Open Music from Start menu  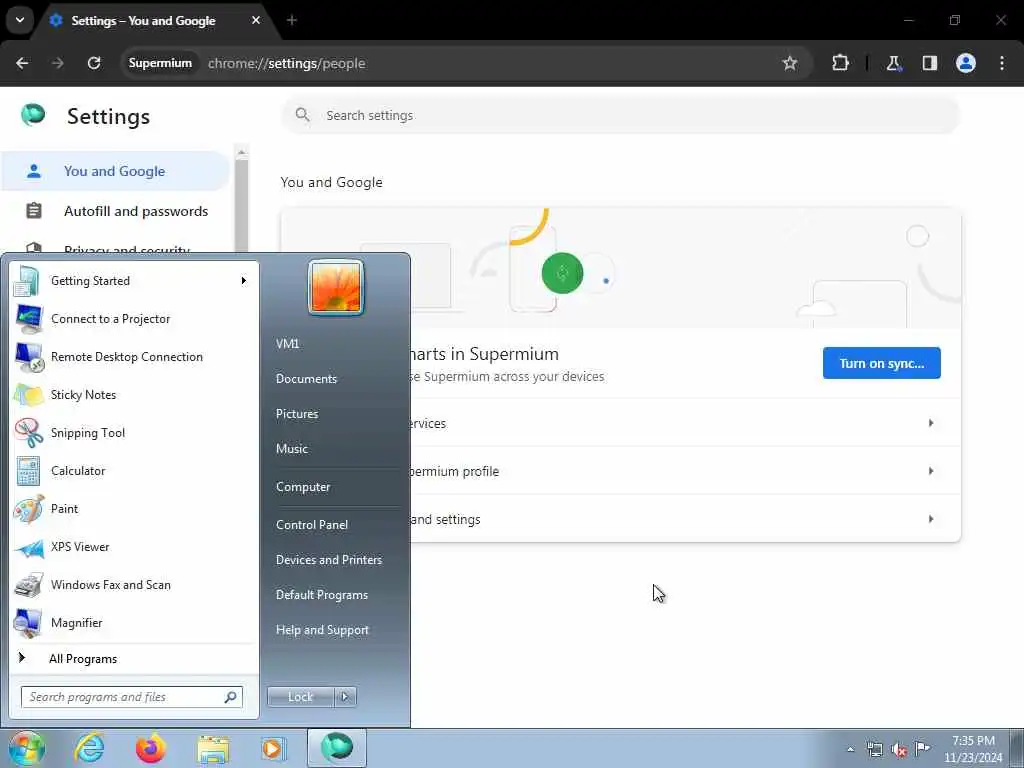point(292,449)
